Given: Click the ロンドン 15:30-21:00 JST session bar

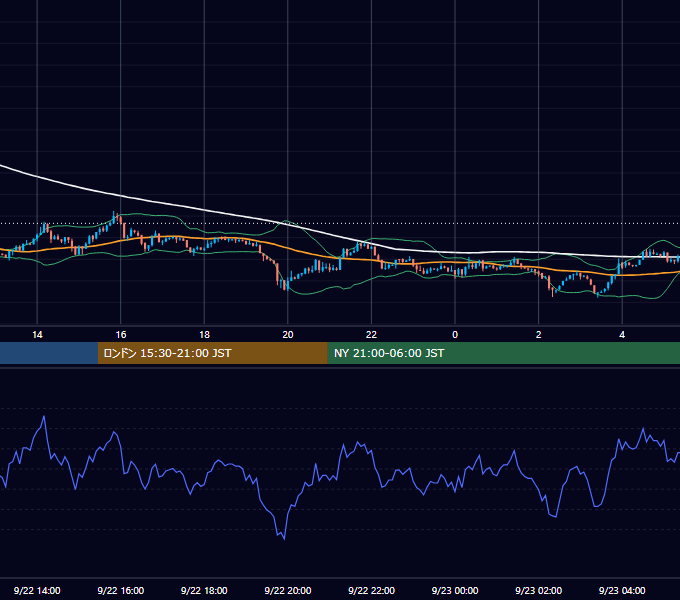Looking at the screenshot, I should coord(212,353).
